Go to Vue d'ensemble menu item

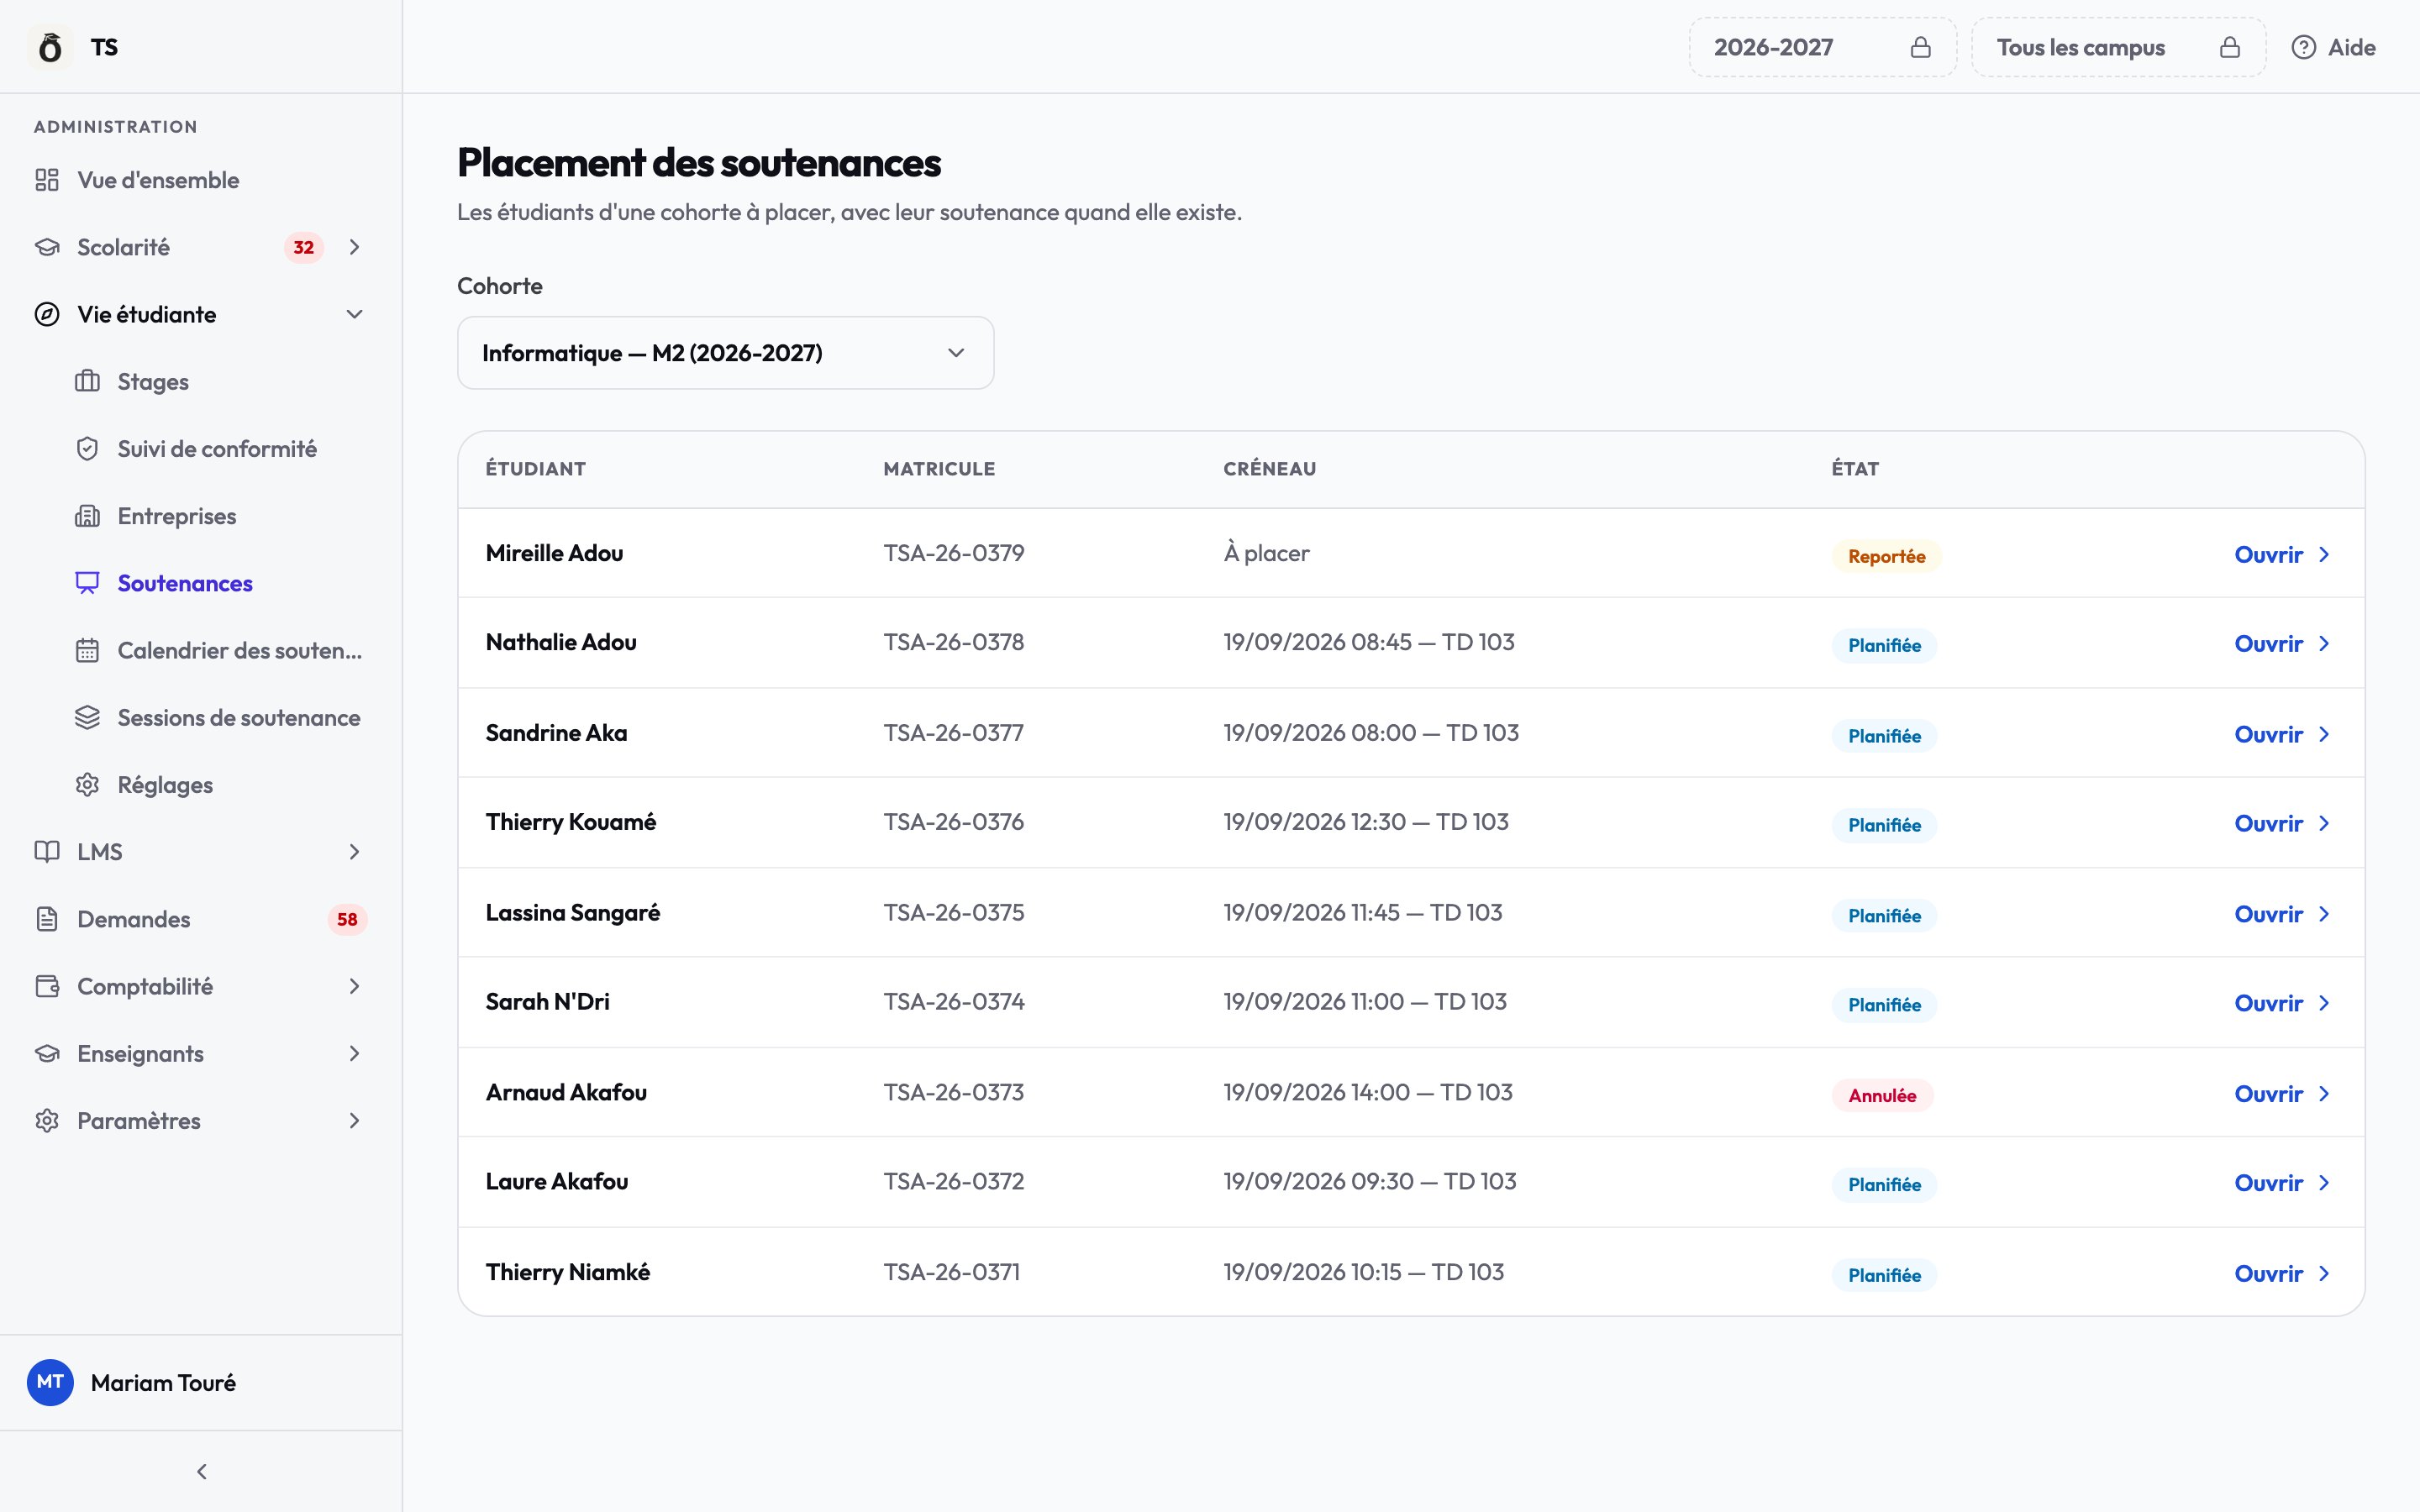[x=200, y=180]
